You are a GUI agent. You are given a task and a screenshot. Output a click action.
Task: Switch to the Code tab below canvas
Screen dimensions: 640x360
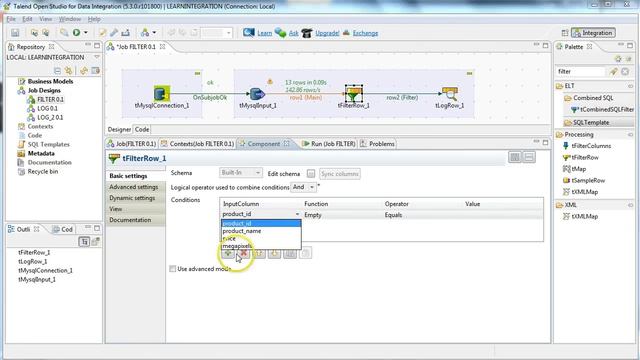[x=142, y=129]
